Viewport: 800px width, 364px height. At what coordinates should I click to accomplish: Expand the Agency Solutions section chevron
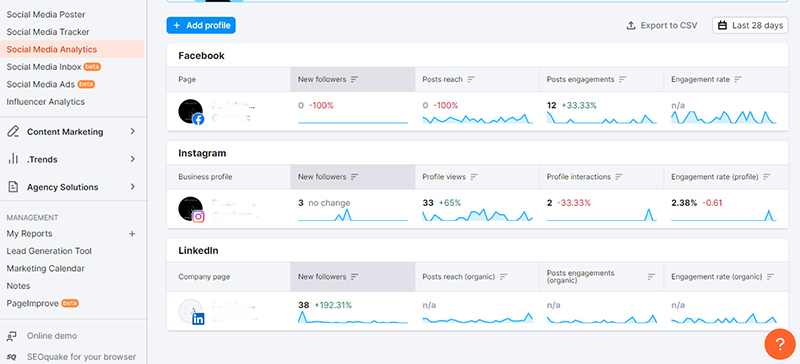coord(133,187)
